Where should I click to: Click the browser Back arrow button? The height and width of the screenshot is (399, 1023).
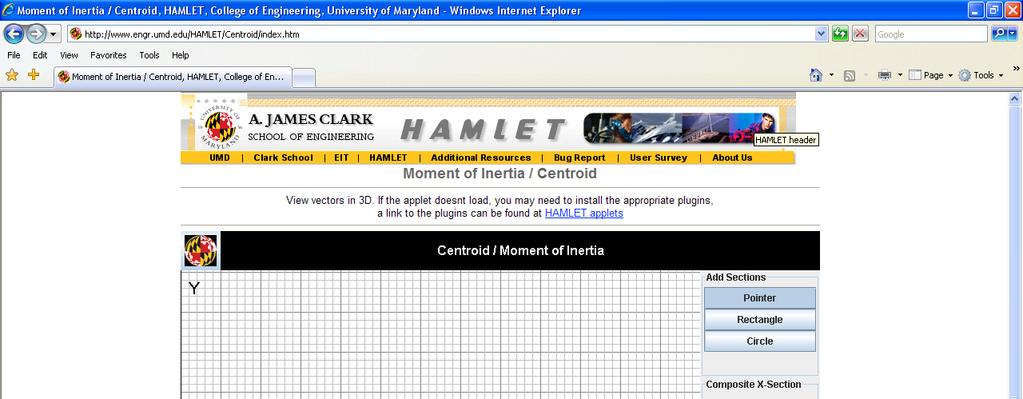tap(14, 33)
